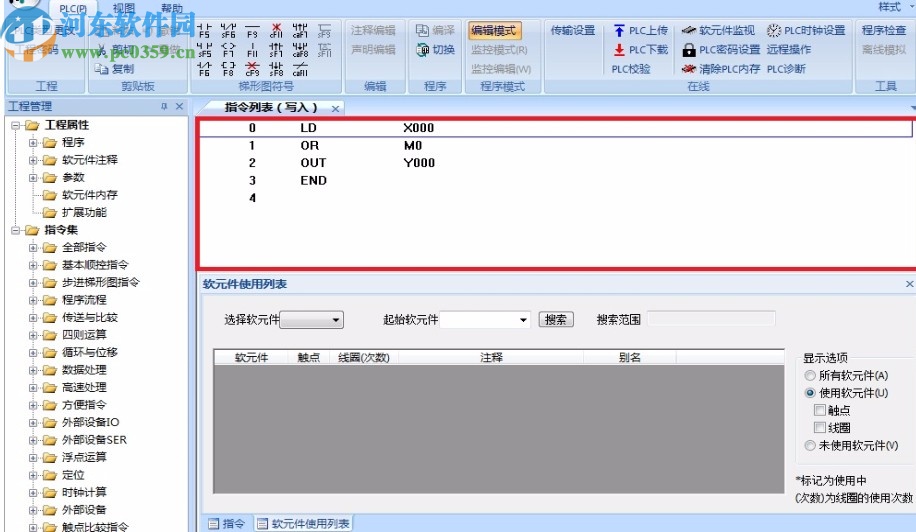Click the red-X cF11 delete symbol
This screenshot has height=532, width=916.
276,30
